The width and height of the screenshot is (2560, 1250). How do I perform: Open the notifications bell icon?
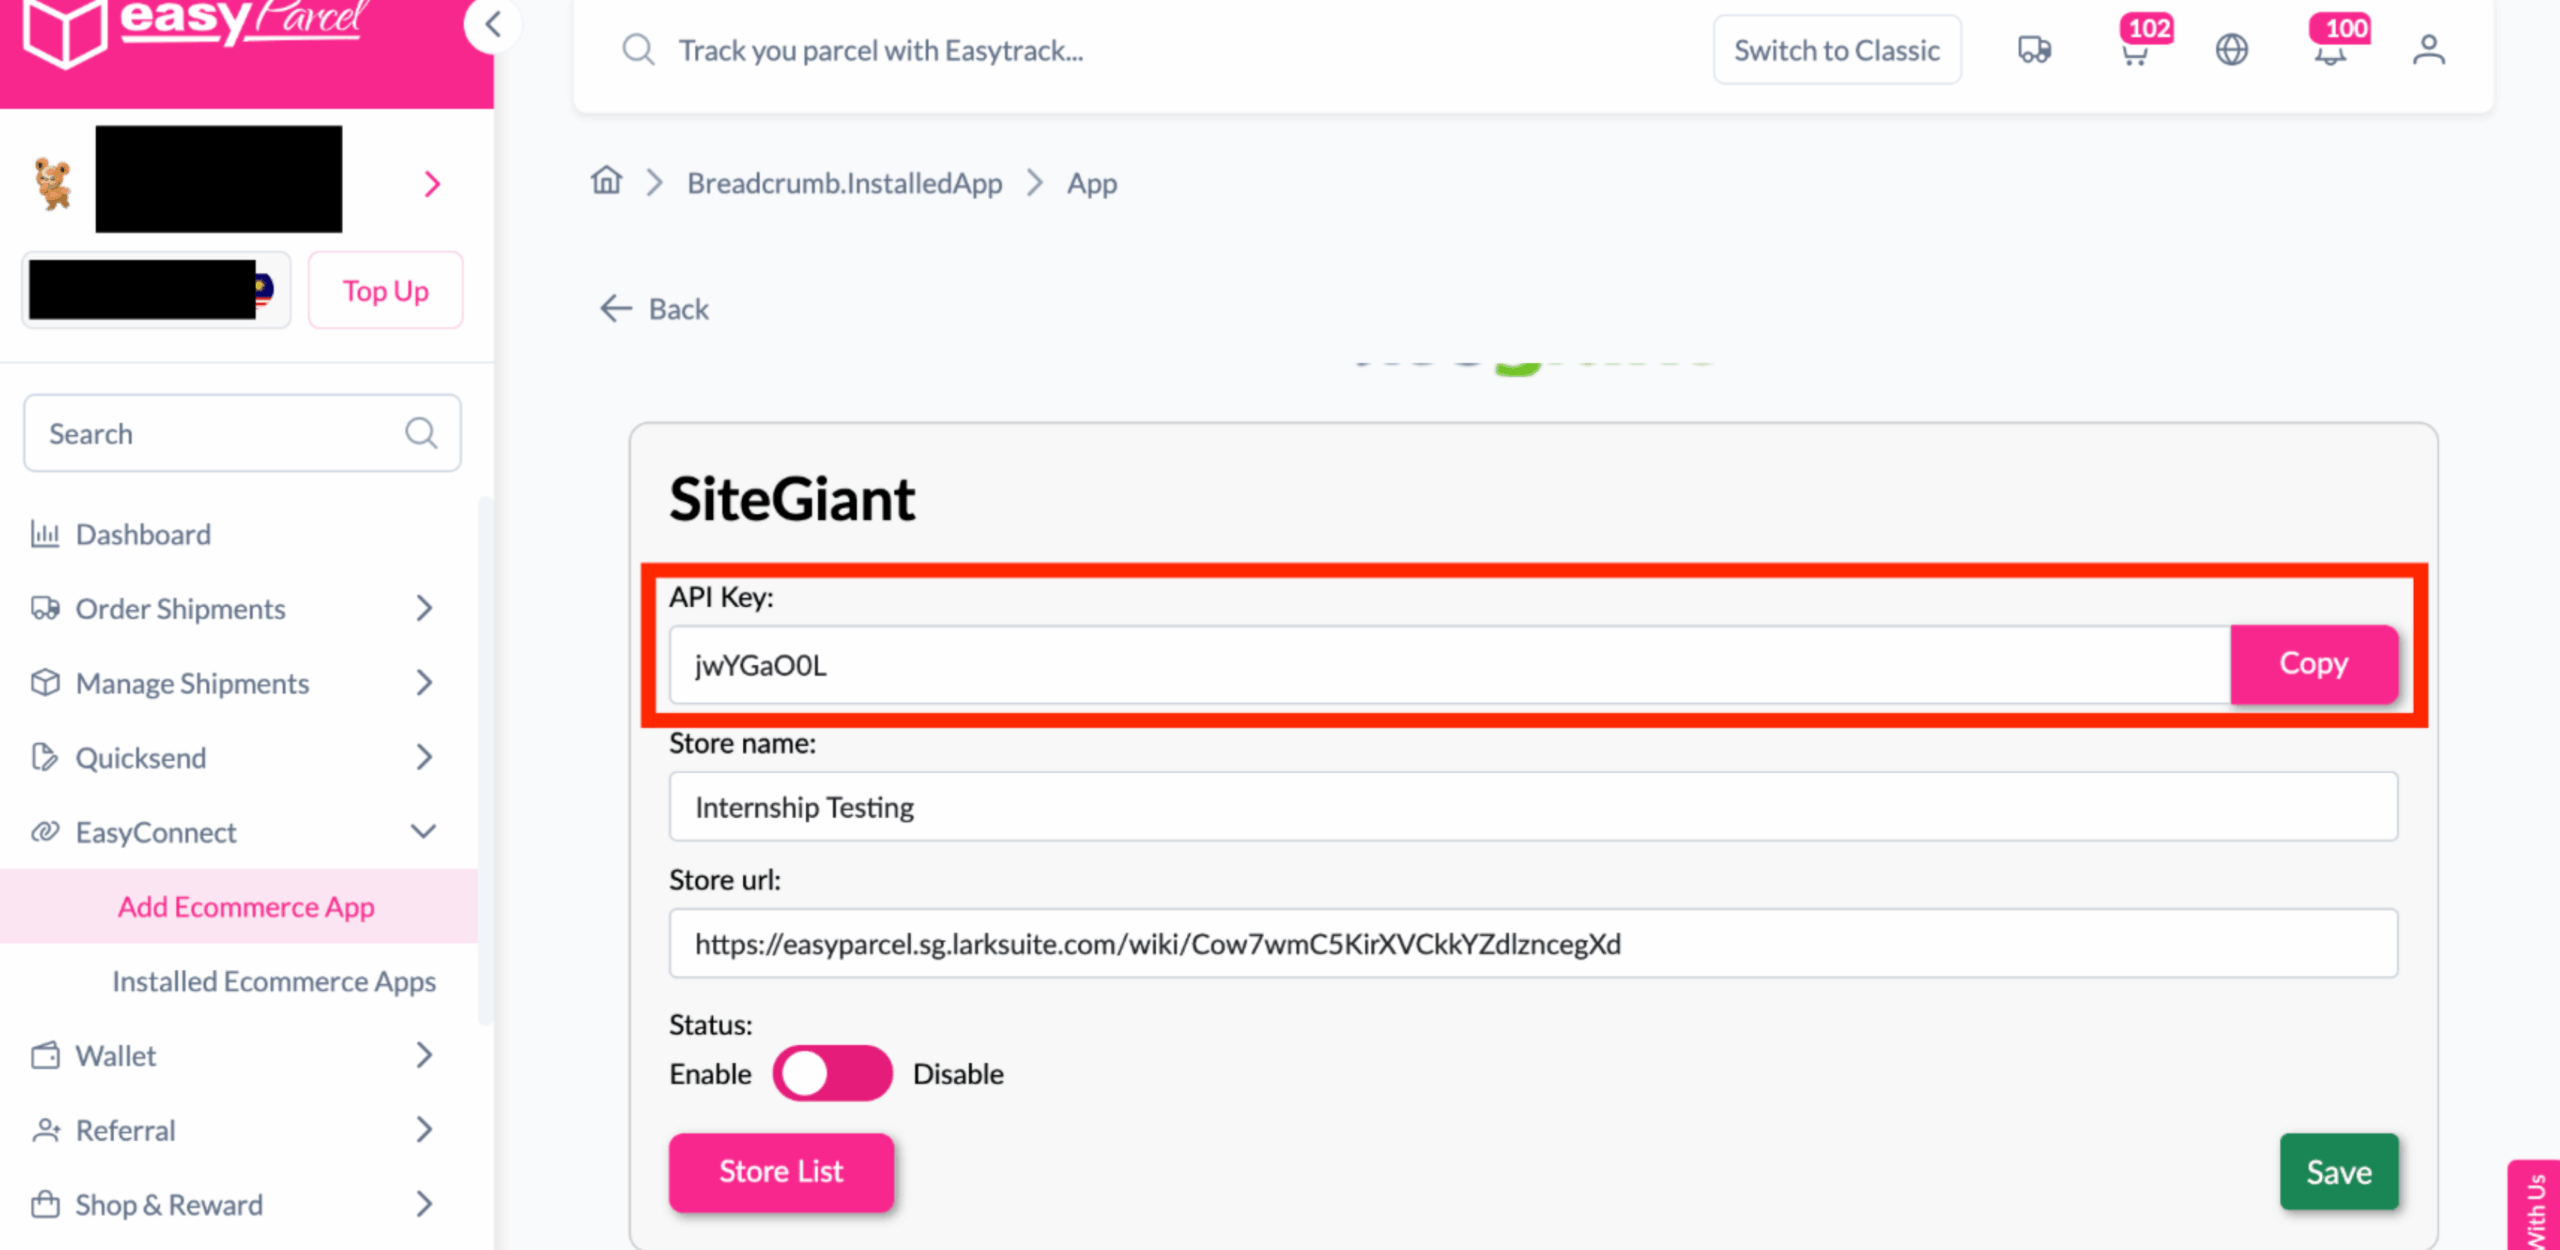(2330, 52)
